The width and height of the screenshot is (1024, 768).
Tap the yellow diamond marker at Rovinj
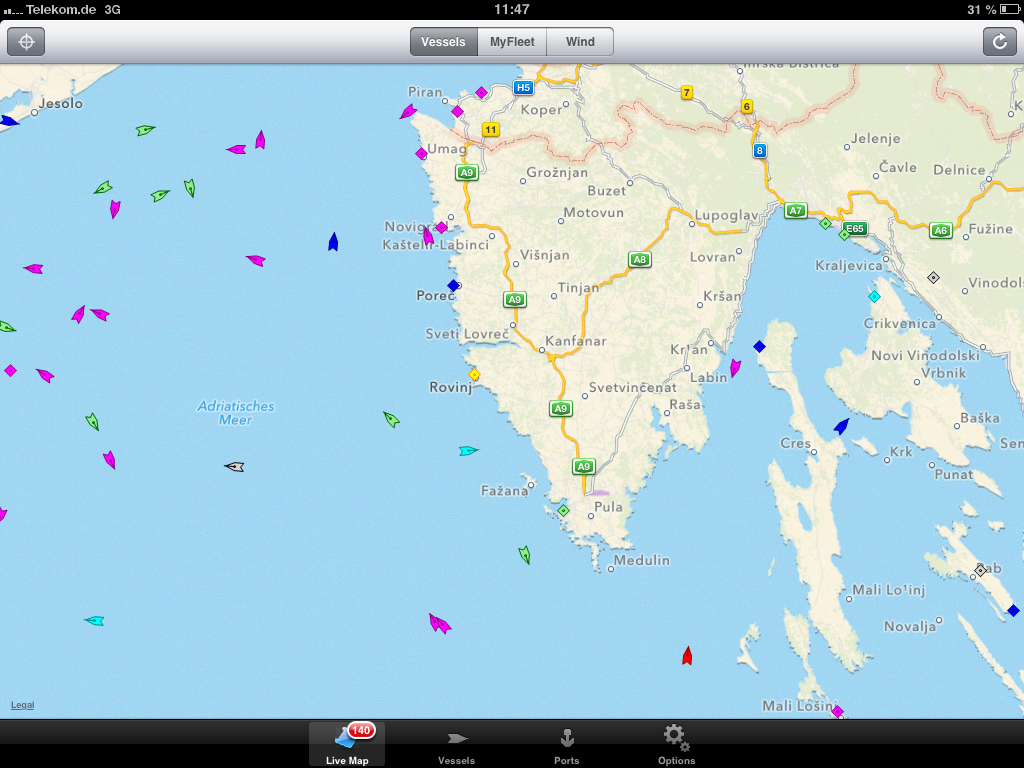click(474, 375)
